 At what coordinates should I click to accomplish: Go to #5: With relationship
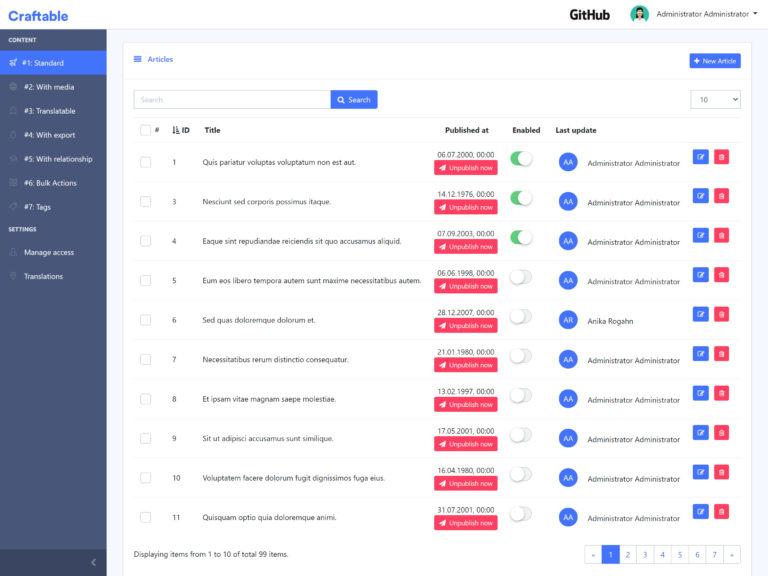[x=53, y=159]
